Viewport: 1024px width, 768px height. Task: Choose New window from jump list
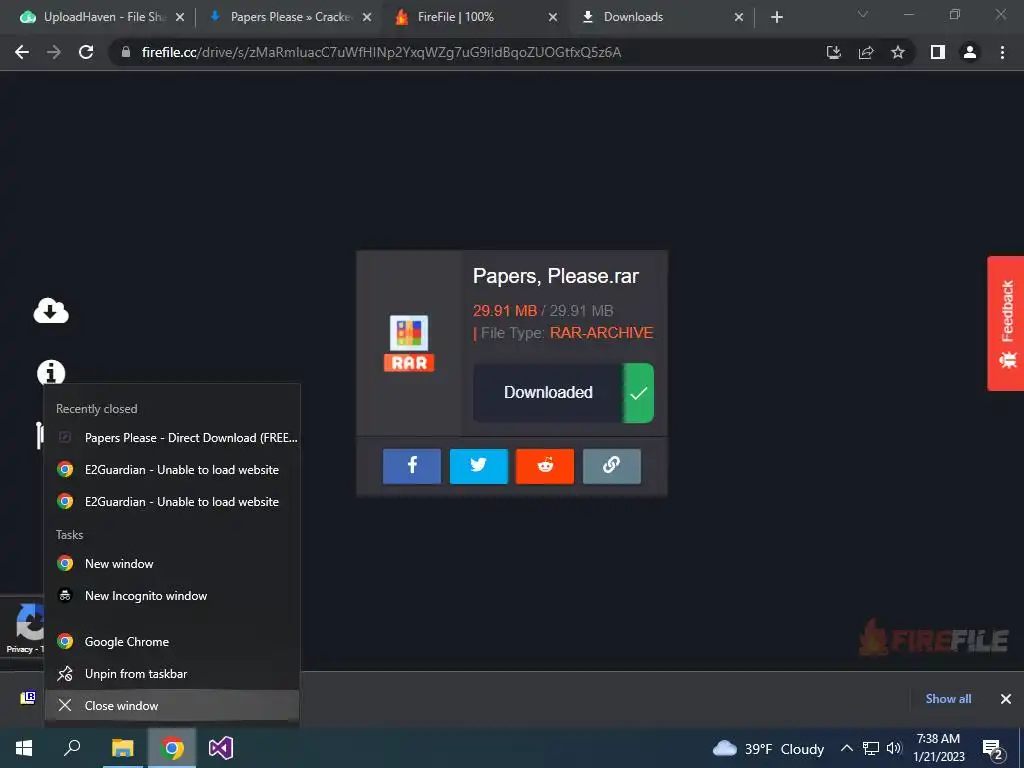click(x=172, y=564)
